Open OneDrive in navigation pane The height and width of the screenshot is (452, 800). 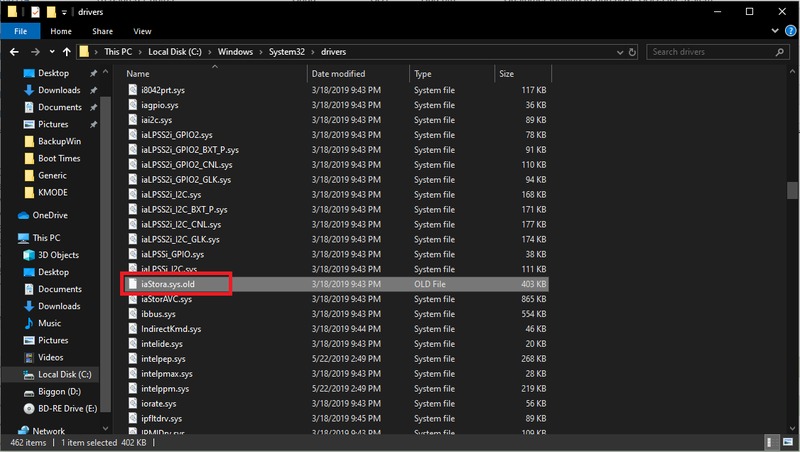coord(50,215)
